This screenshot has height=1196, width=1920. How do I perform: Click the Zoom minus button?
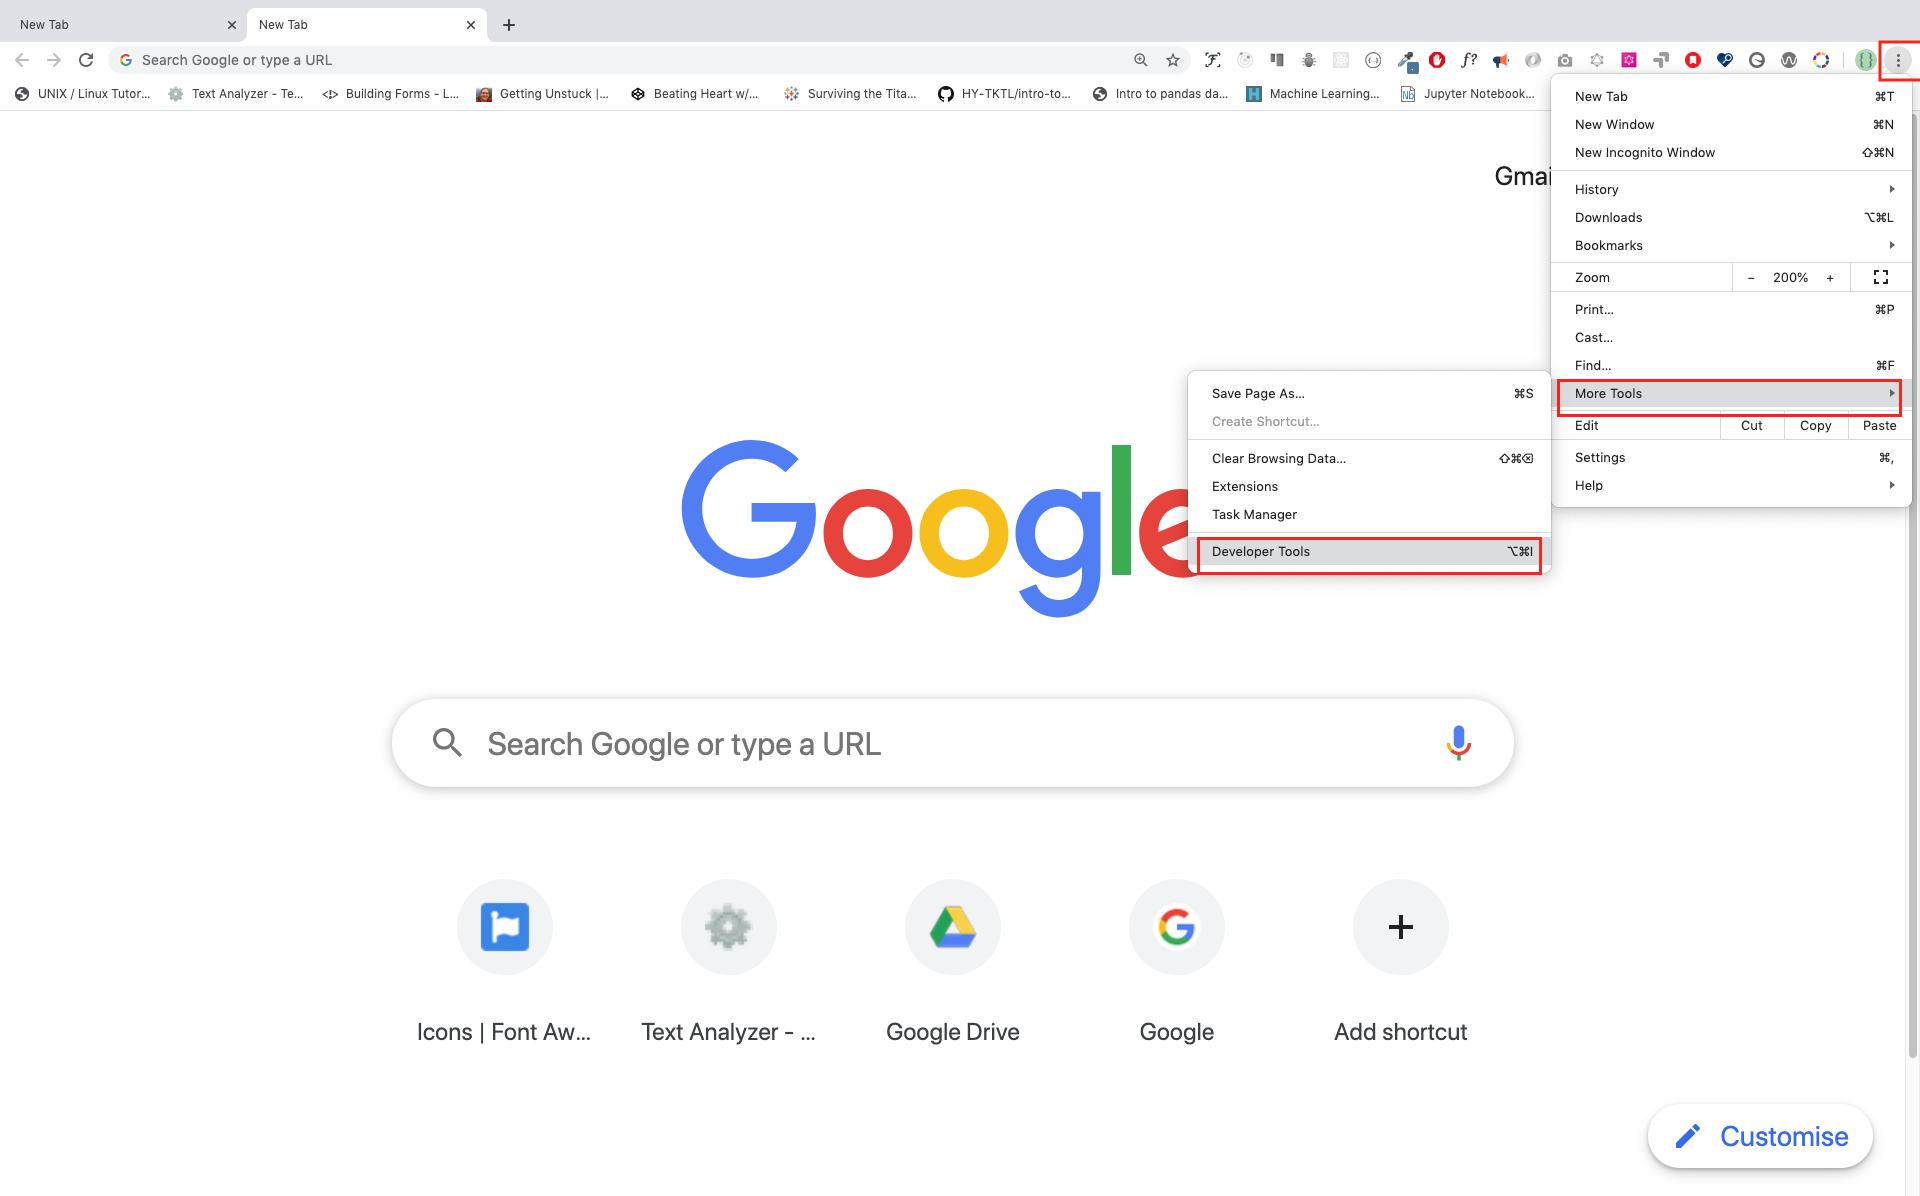pos(1749,277)
